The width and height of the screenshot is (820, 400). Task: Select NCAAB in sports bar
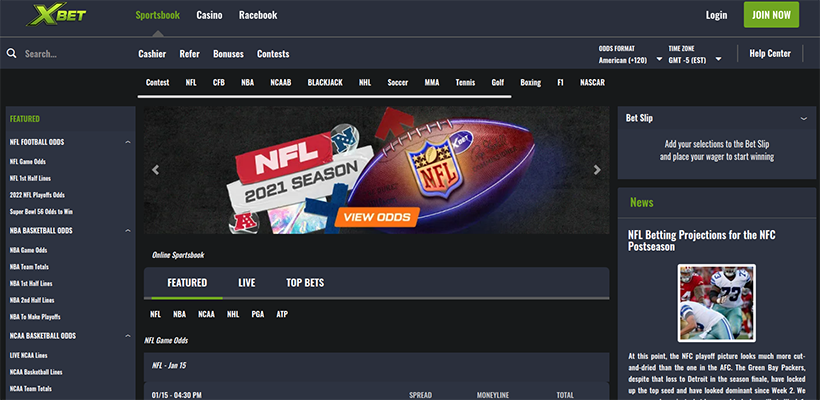[x=281, y=83]
